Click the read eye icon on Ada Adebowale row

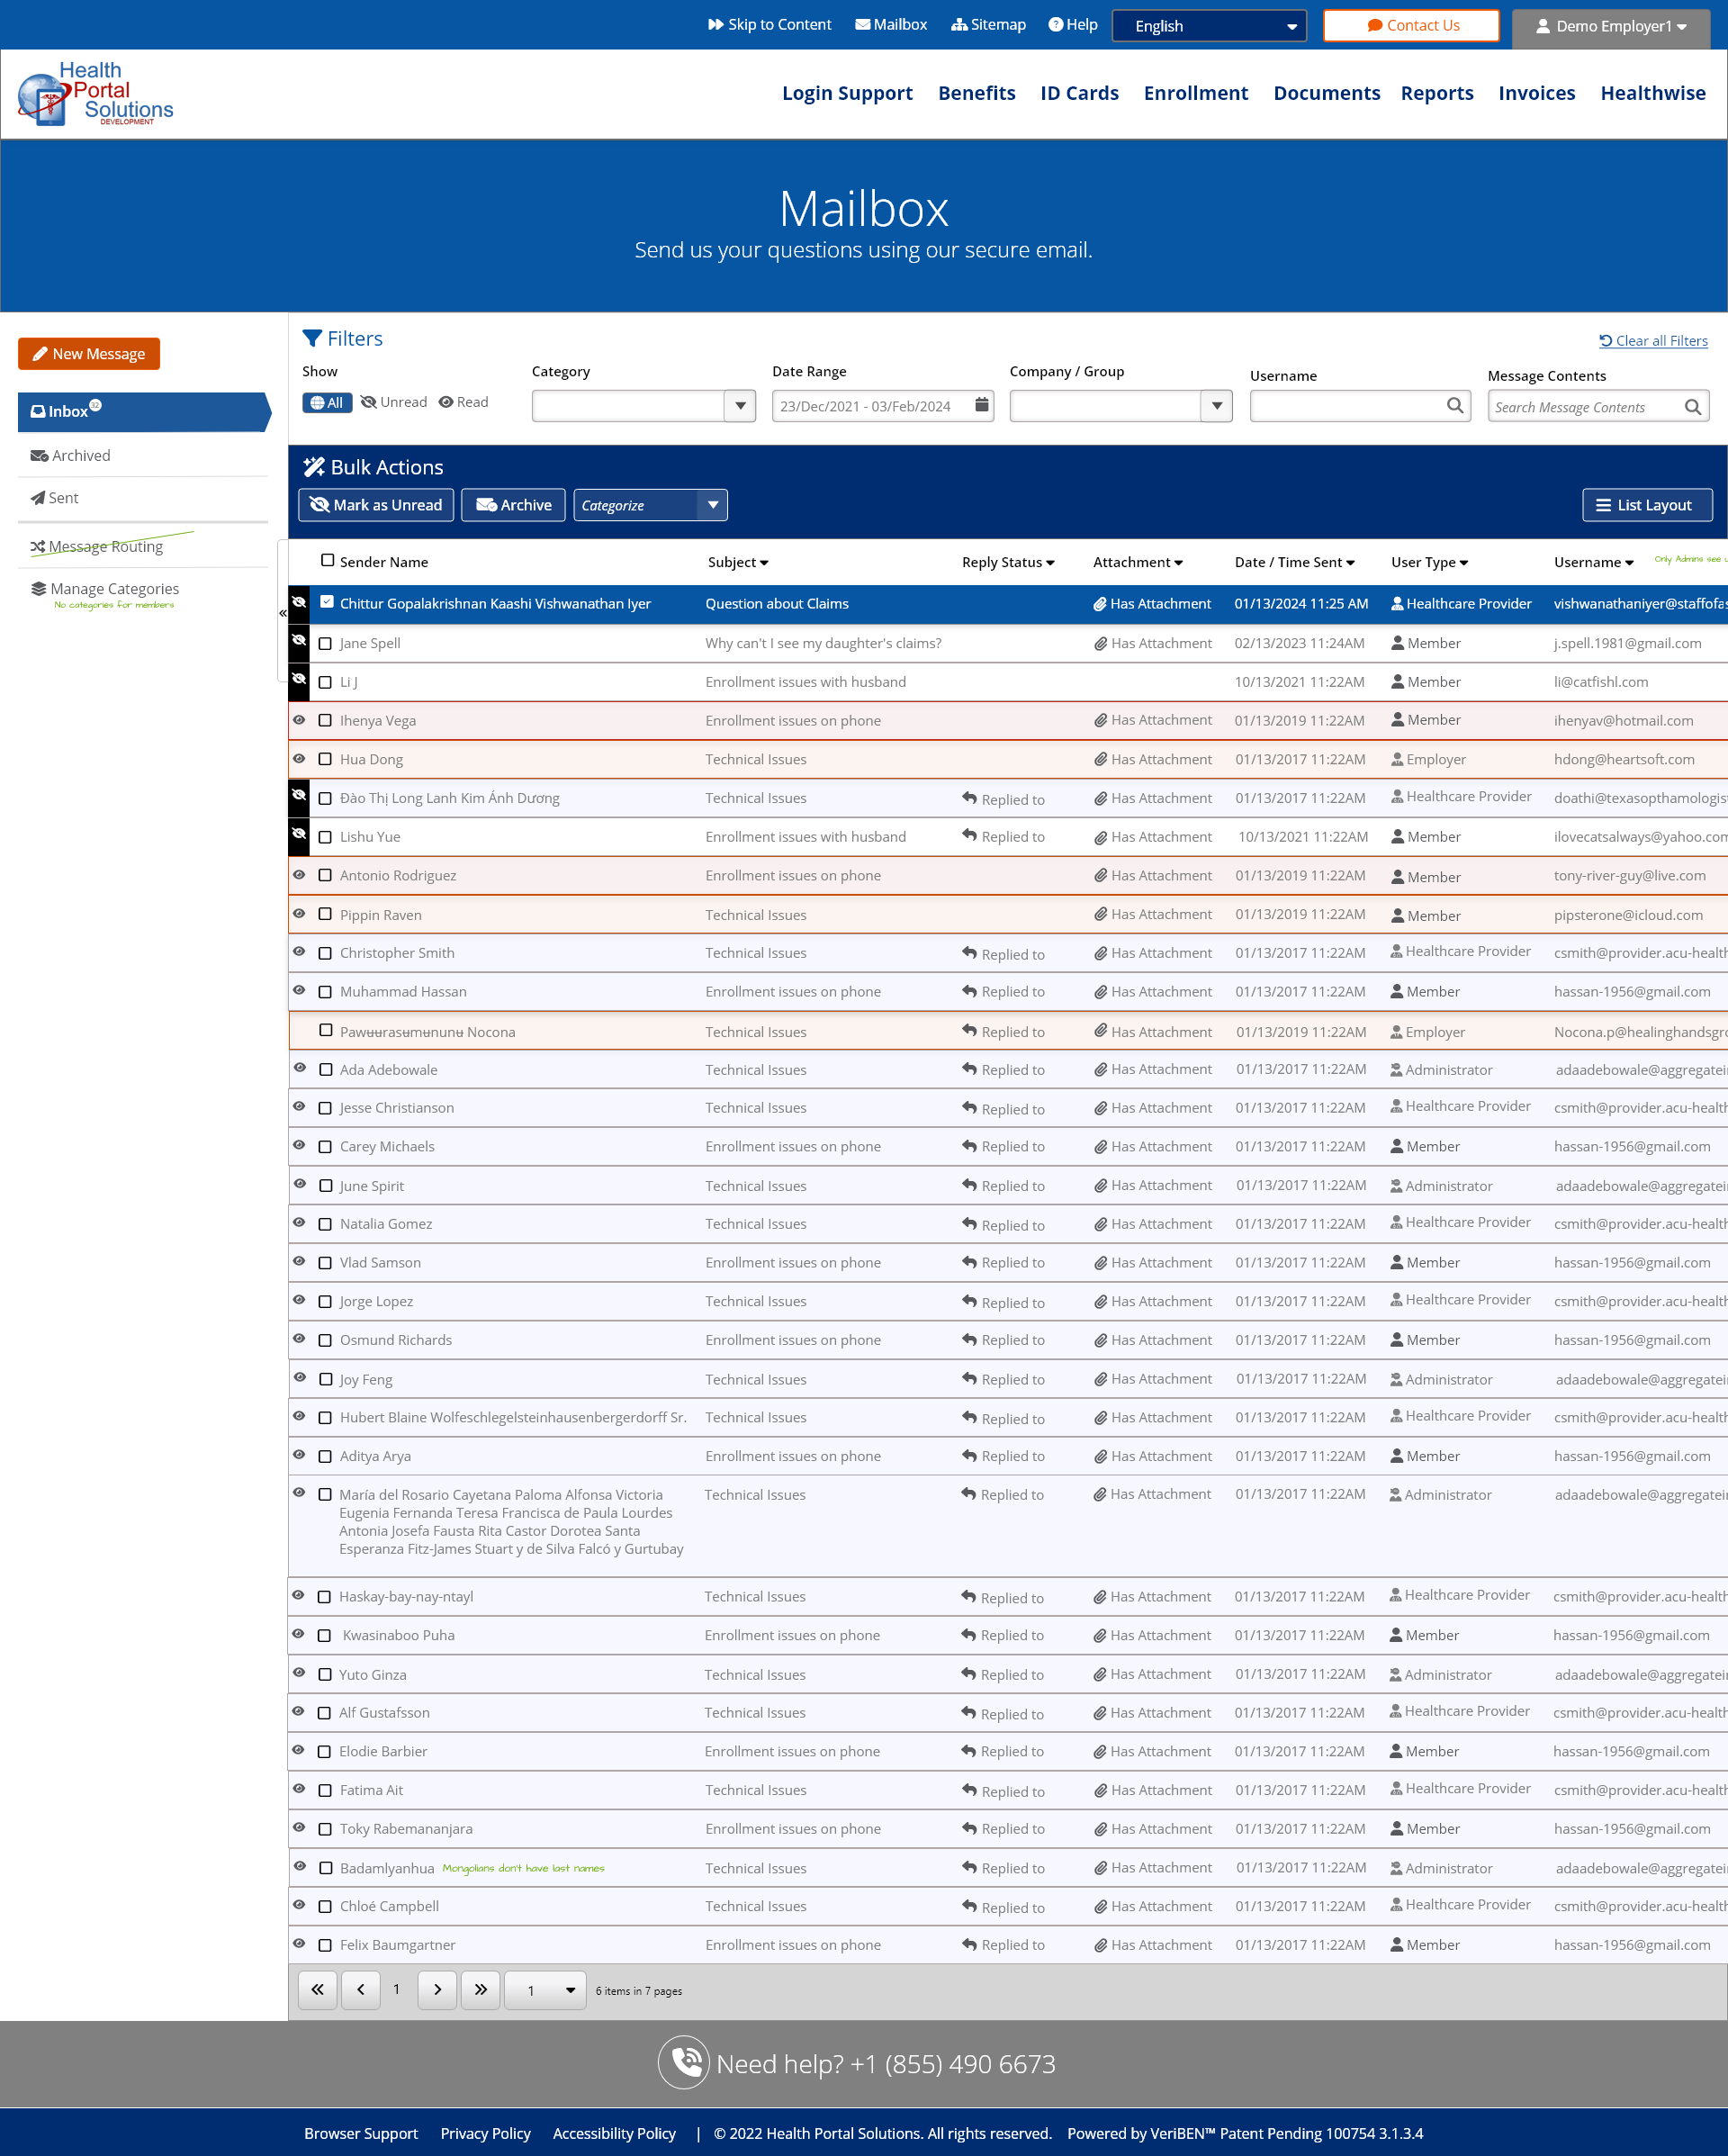299,1068
